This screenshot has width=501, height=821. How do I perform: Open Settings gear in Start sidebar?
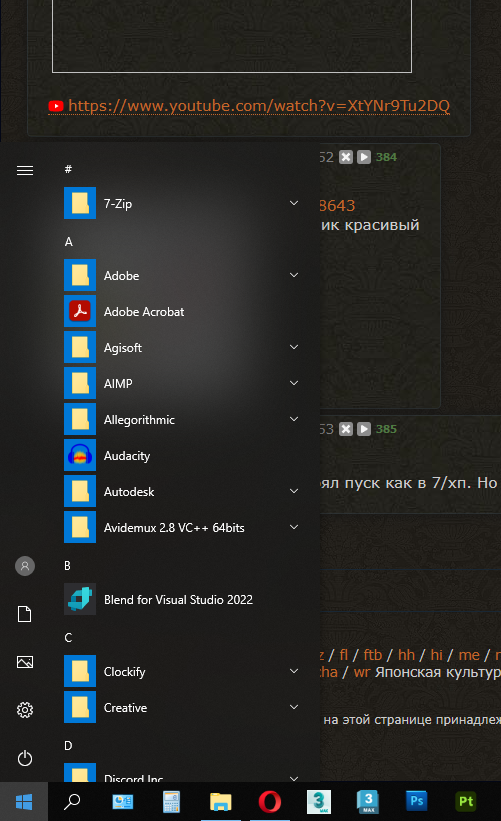[25, 710]
